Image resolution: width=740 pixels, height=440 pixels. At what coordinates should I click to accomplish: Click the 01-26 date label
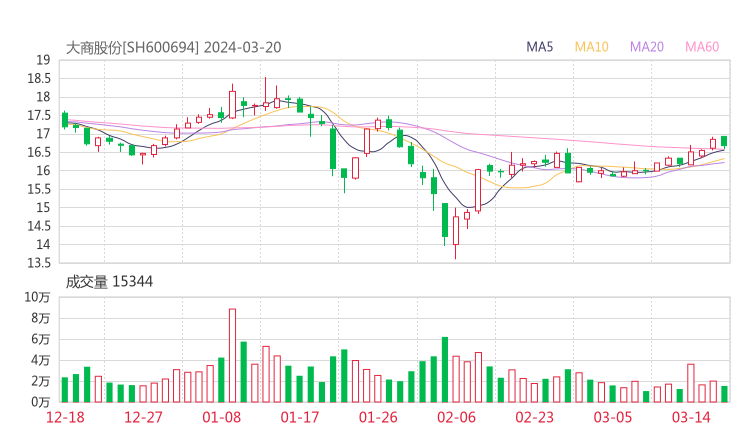coord(378,417)
